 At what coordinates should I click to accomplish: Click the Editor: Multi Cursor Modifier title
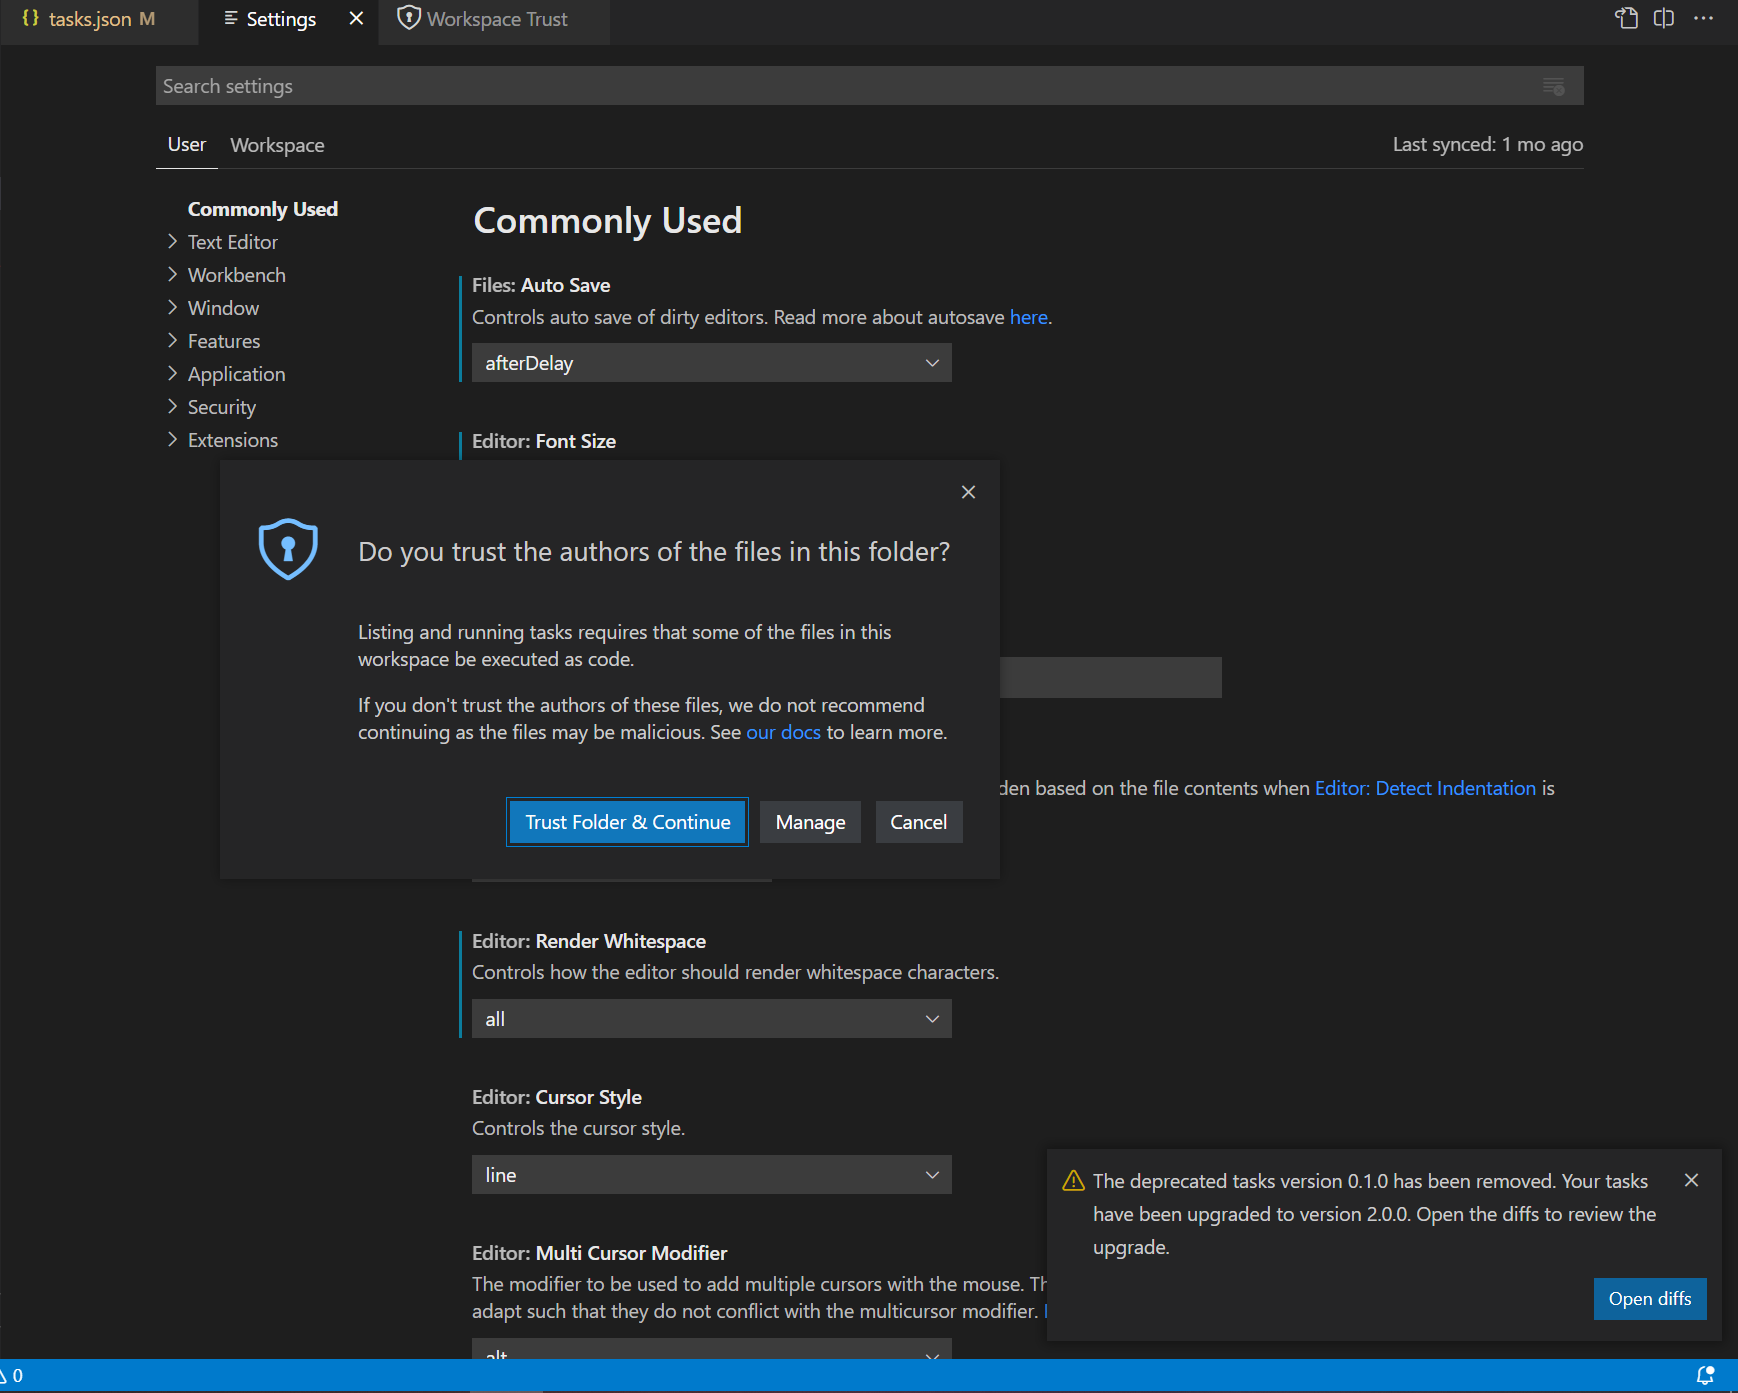(x=599, y=1253)
